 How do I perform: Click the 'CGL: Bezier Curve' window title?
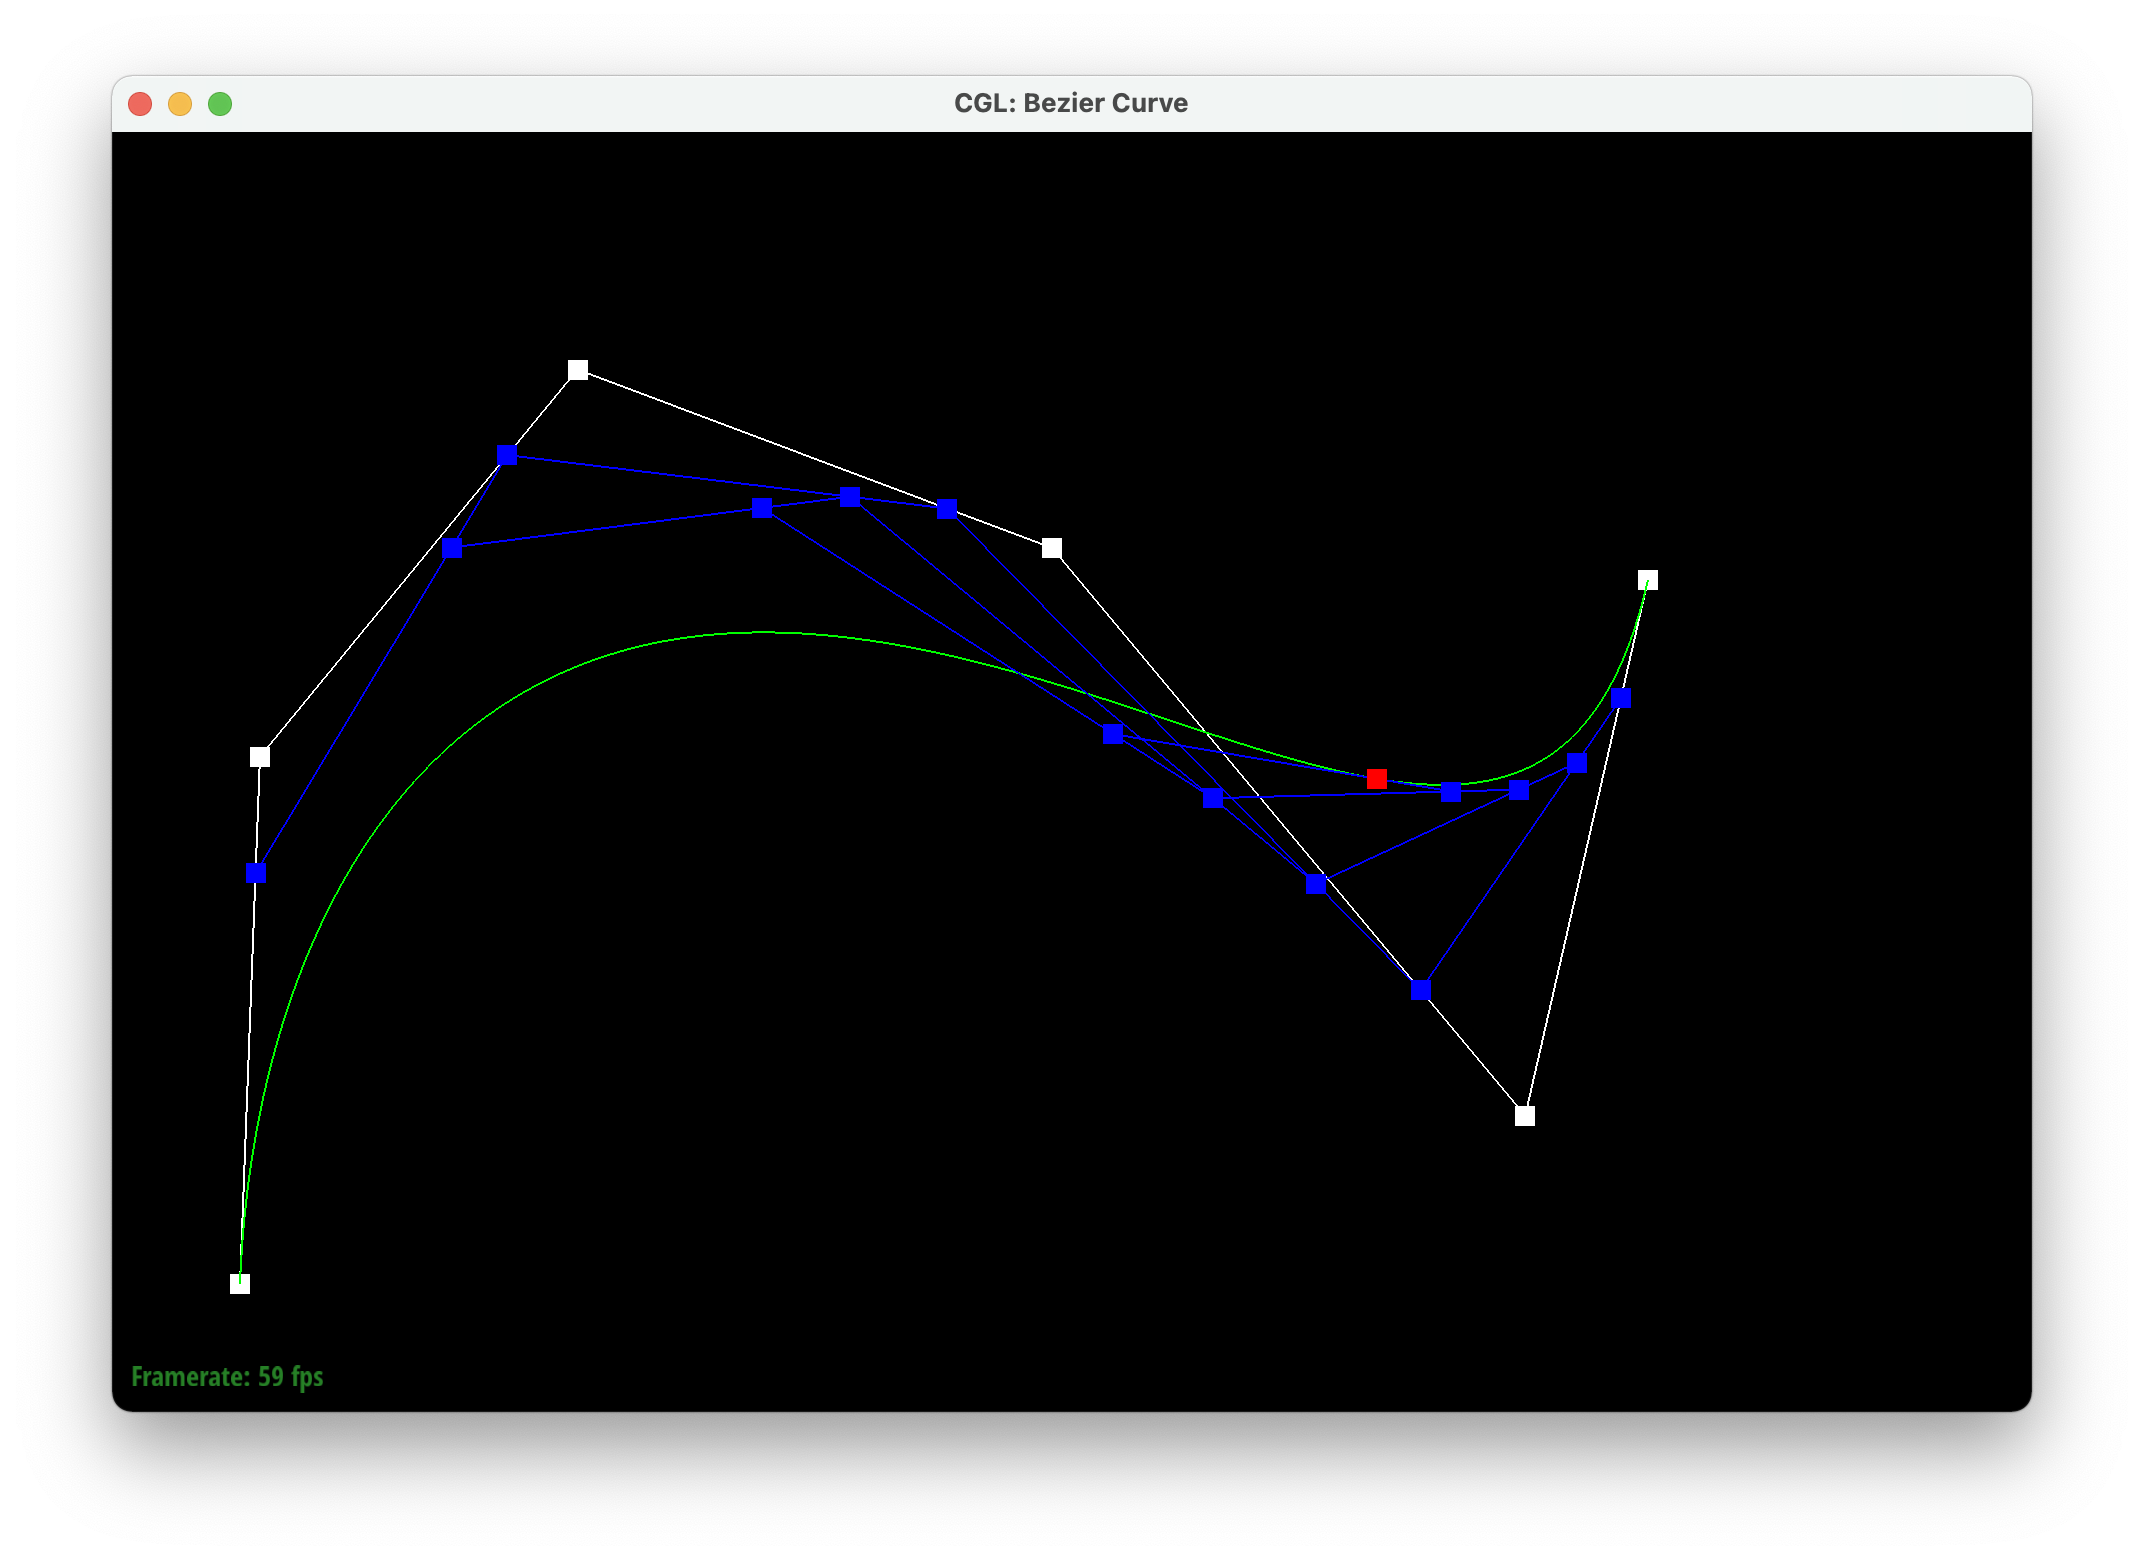tap(1071, 103)
